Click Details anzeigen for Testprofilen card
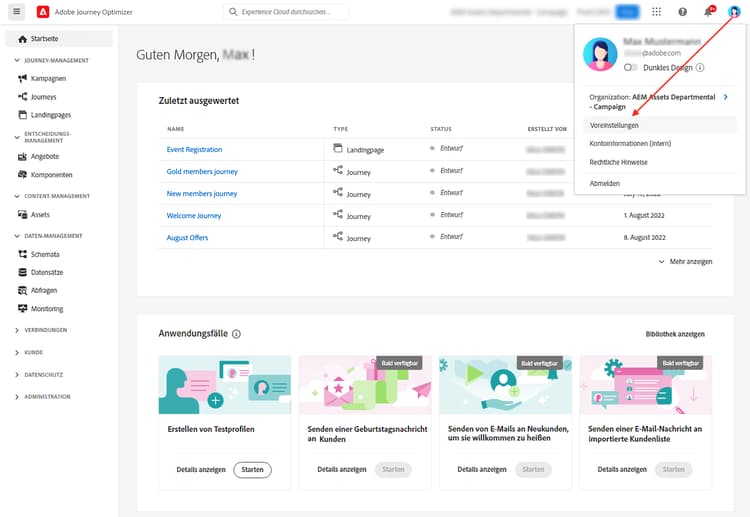 (201, 470)
